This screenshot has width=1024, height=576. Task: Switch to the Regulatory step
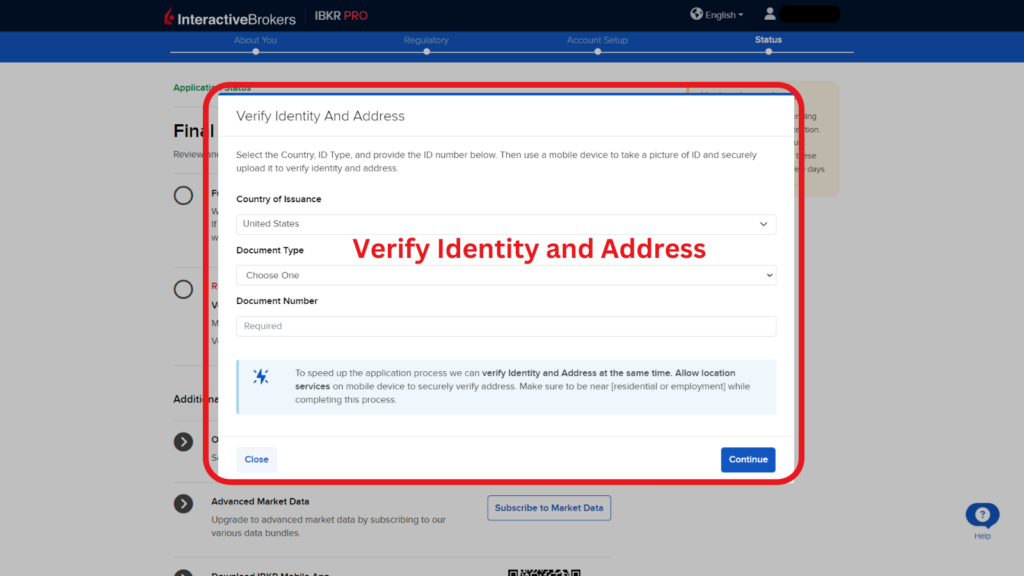[426, 40]
